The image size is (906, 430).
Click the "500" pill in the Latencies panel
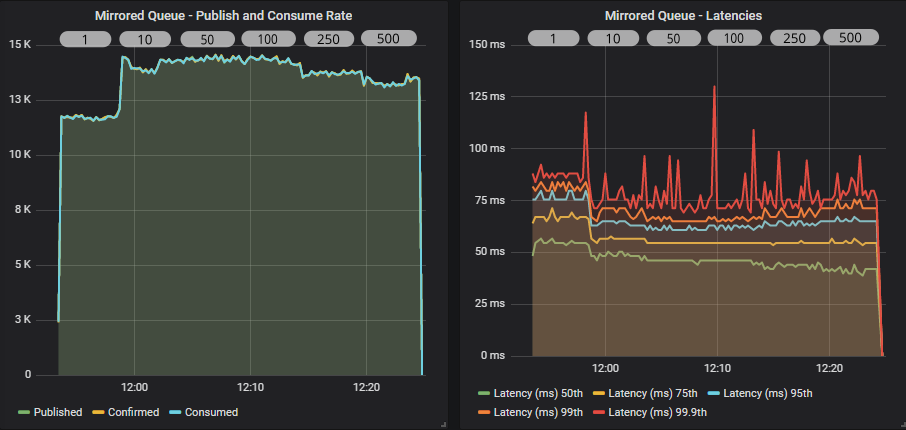click(850, 38)
